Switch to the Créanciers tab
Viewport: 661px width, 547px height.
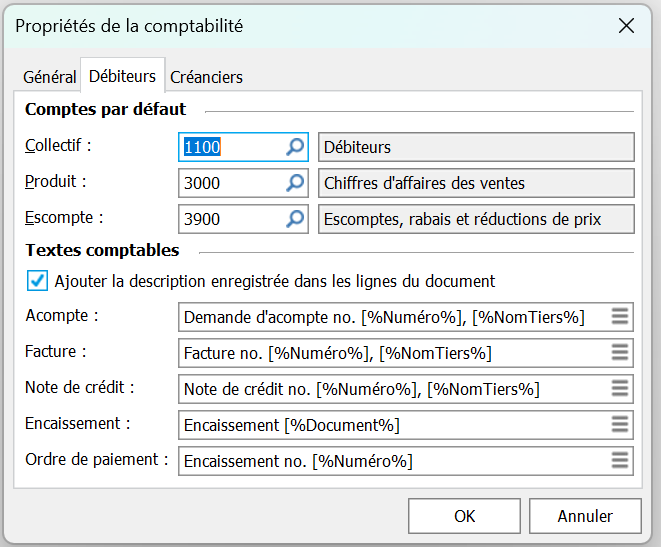pyautogui.click(x=207, y=77)
